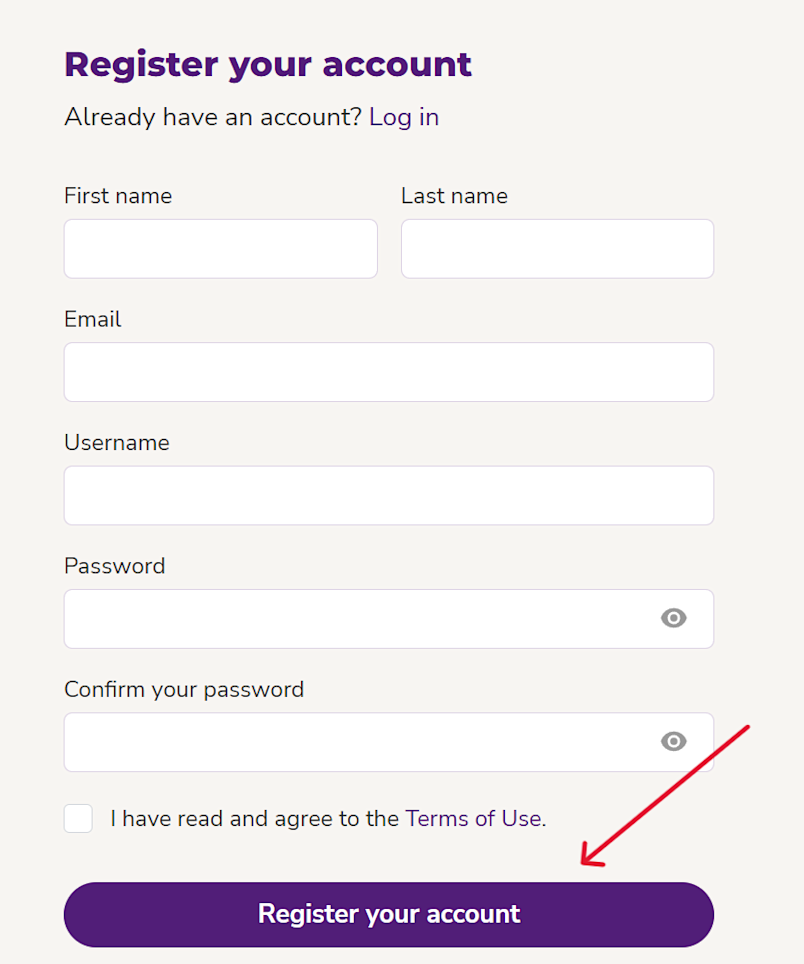Click inside the Username field

point(388,495)
